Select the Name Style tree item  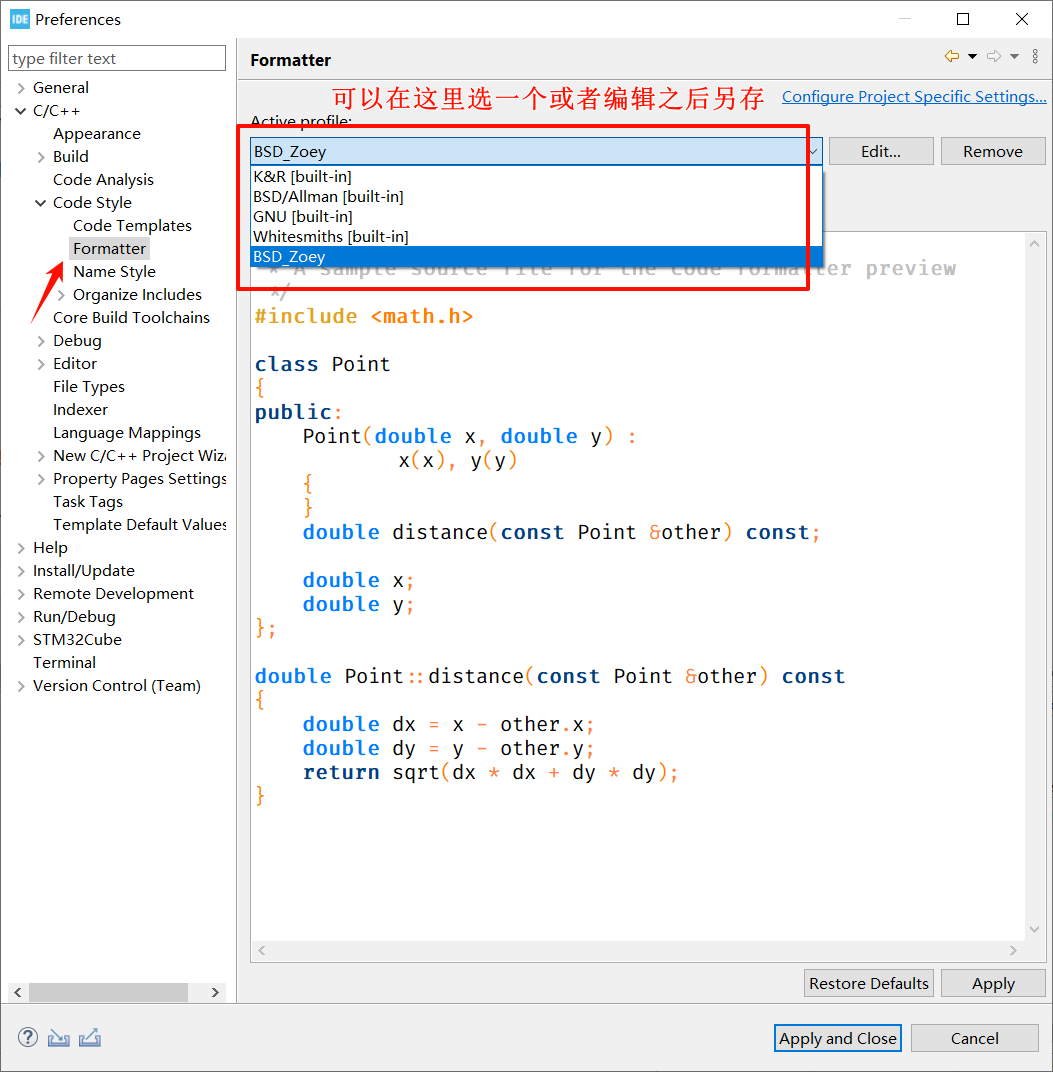[x=114, y=271]
